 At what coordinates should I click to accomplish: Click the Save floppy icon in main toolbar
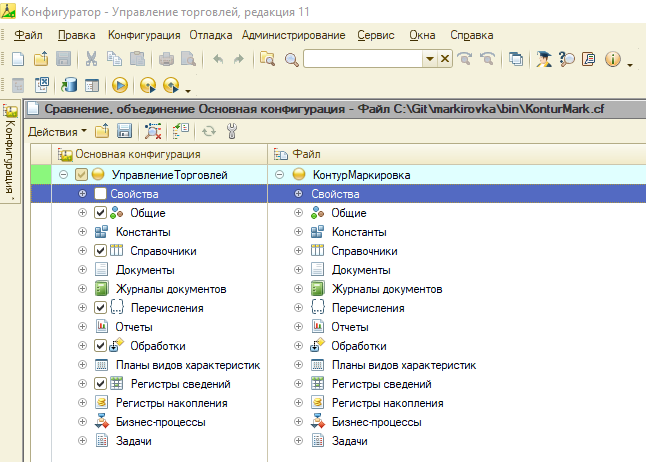[63, 59]
